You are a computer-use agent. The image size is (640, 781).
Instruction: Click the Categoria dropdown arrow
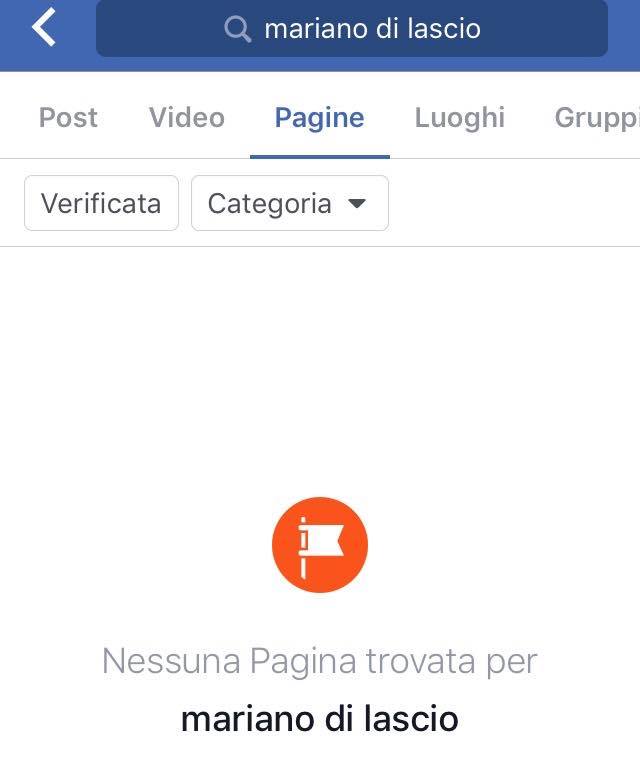point(357,203)
